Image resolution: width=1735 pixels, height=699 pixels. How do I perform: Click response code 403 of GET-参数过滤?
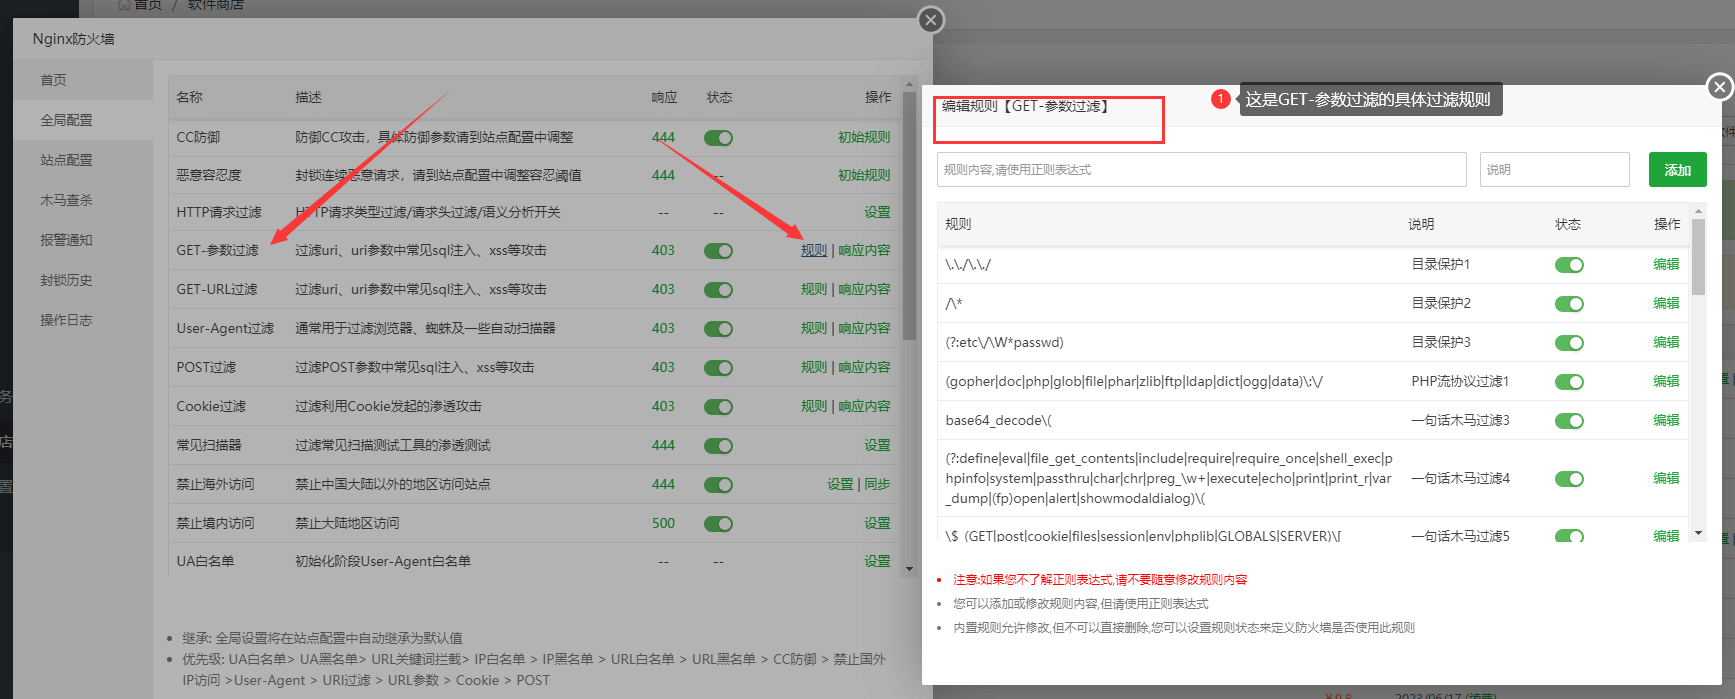pyautogui.click(x=663, y=250)
